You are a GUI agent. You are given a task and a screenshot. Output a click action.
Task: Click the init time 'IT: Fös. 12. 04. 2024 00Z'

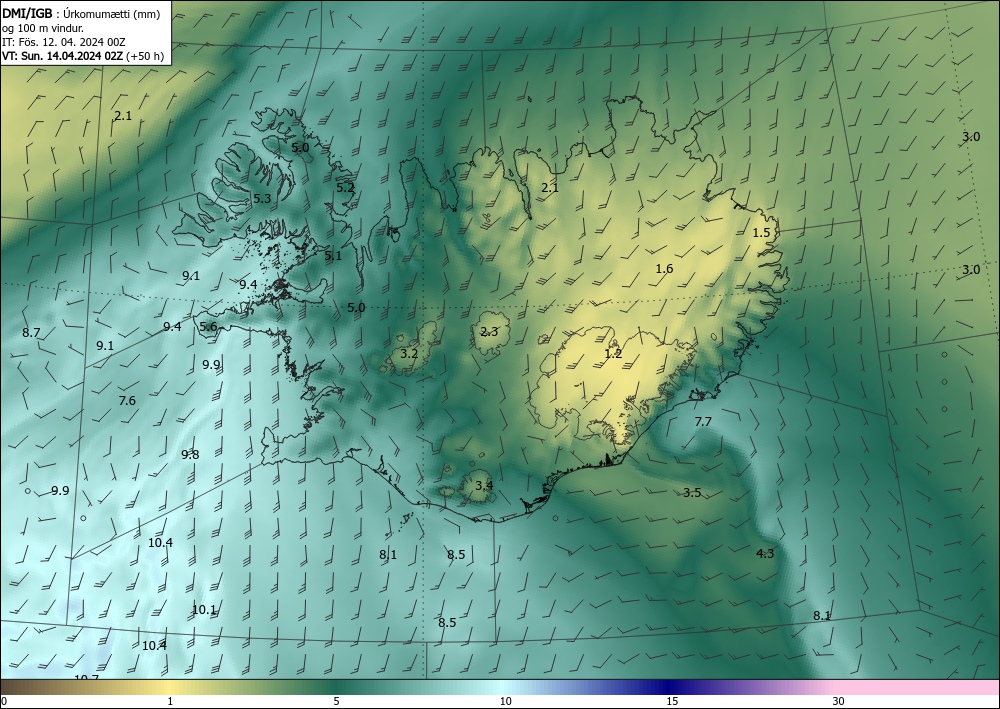(64, 42)
